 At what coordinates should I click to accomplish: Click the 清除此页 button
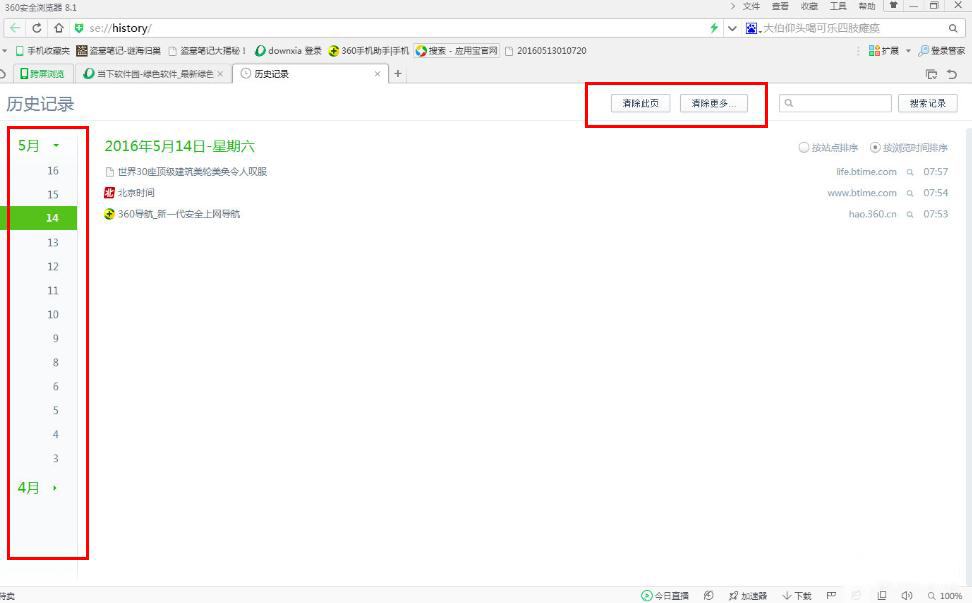(640, 103)
